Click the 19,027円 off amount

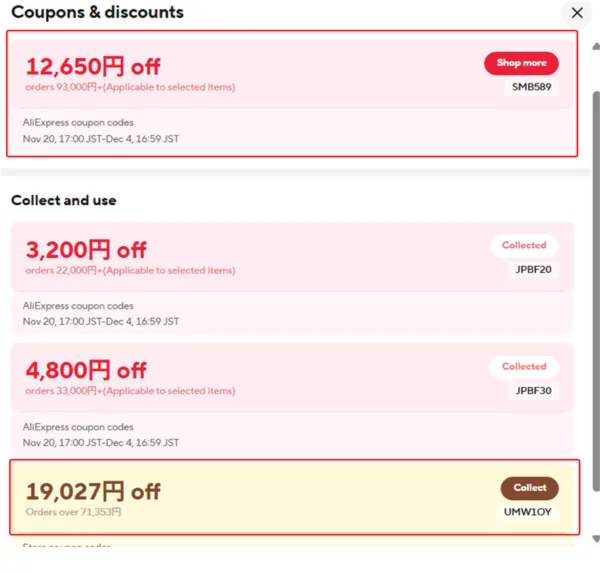pyautogui.click(x=93, y=491)
